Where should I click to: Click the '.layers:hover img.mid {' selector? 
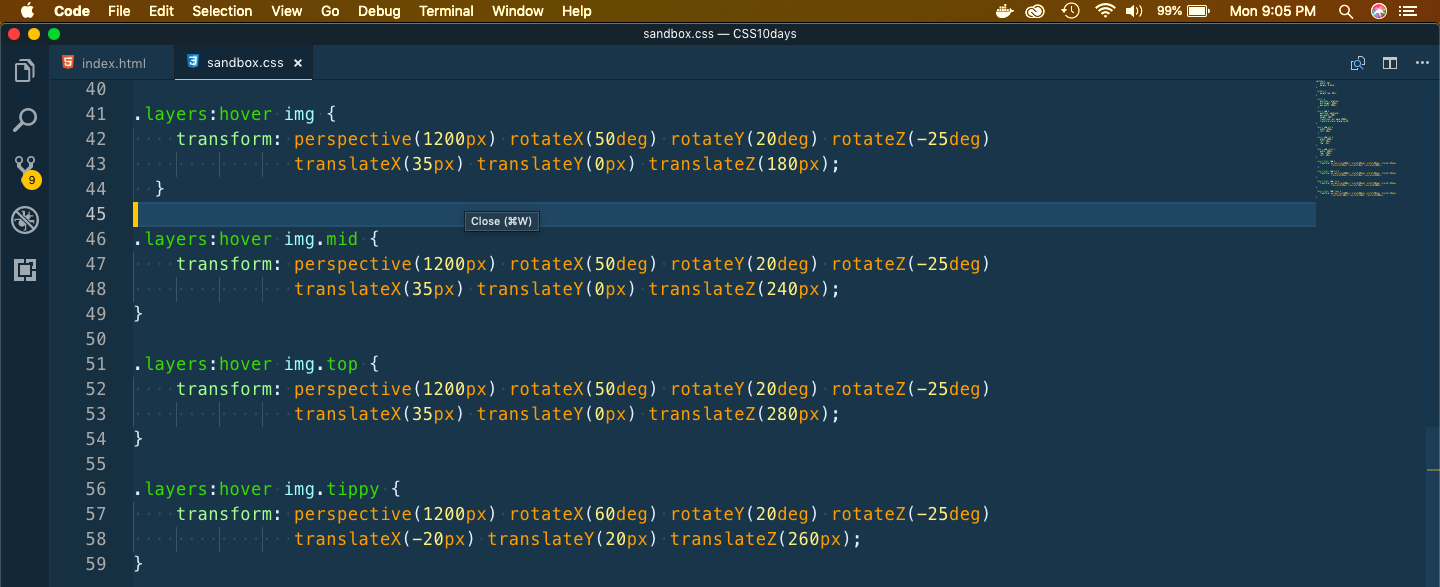tap(257, 239)
